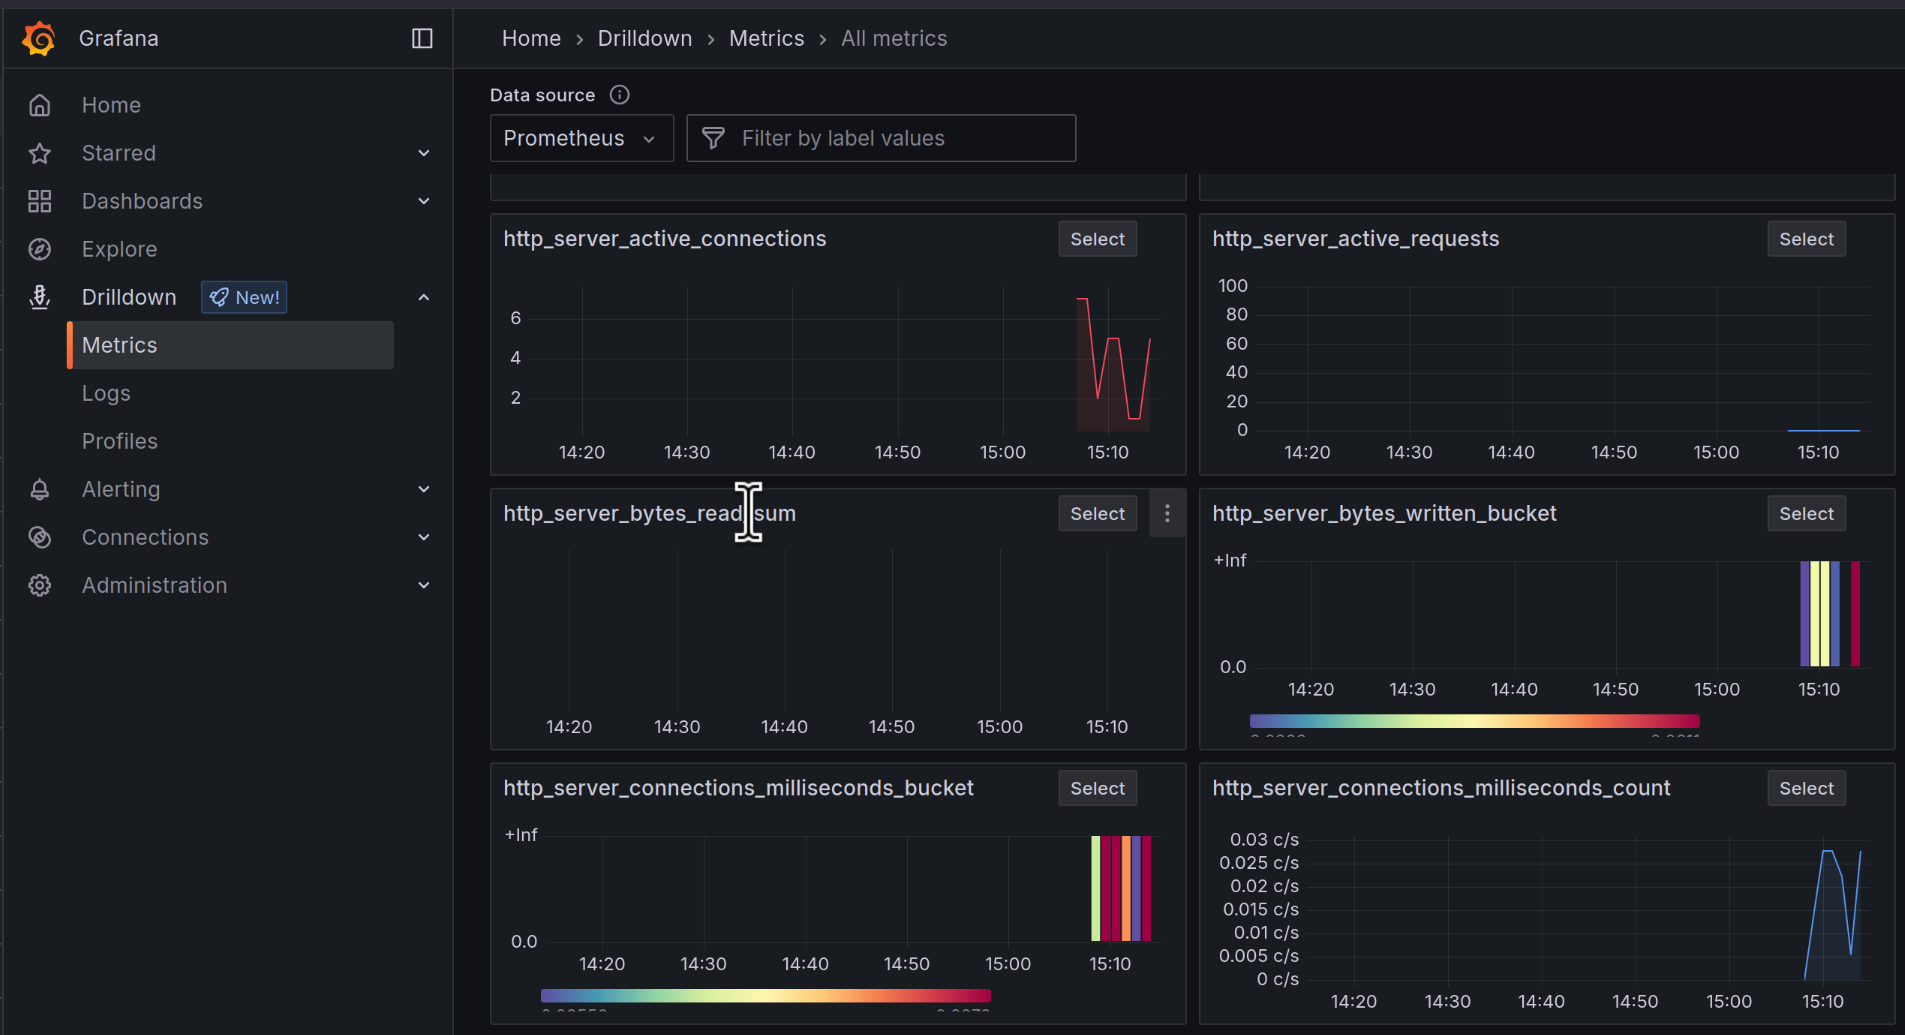Open Administration via the gear icon
The image size is (1905, 1035).
coord(40,585)
